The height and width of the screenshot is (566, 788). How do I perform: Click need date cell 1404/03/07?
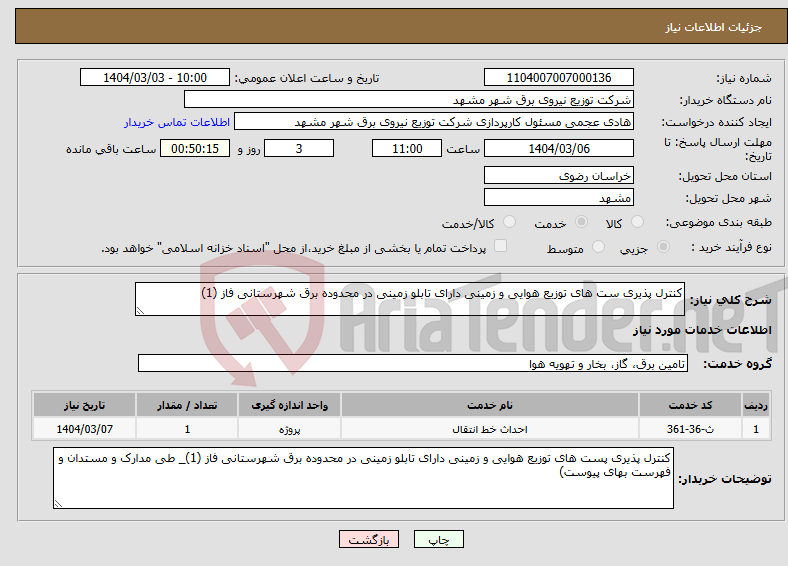(84, 429)
